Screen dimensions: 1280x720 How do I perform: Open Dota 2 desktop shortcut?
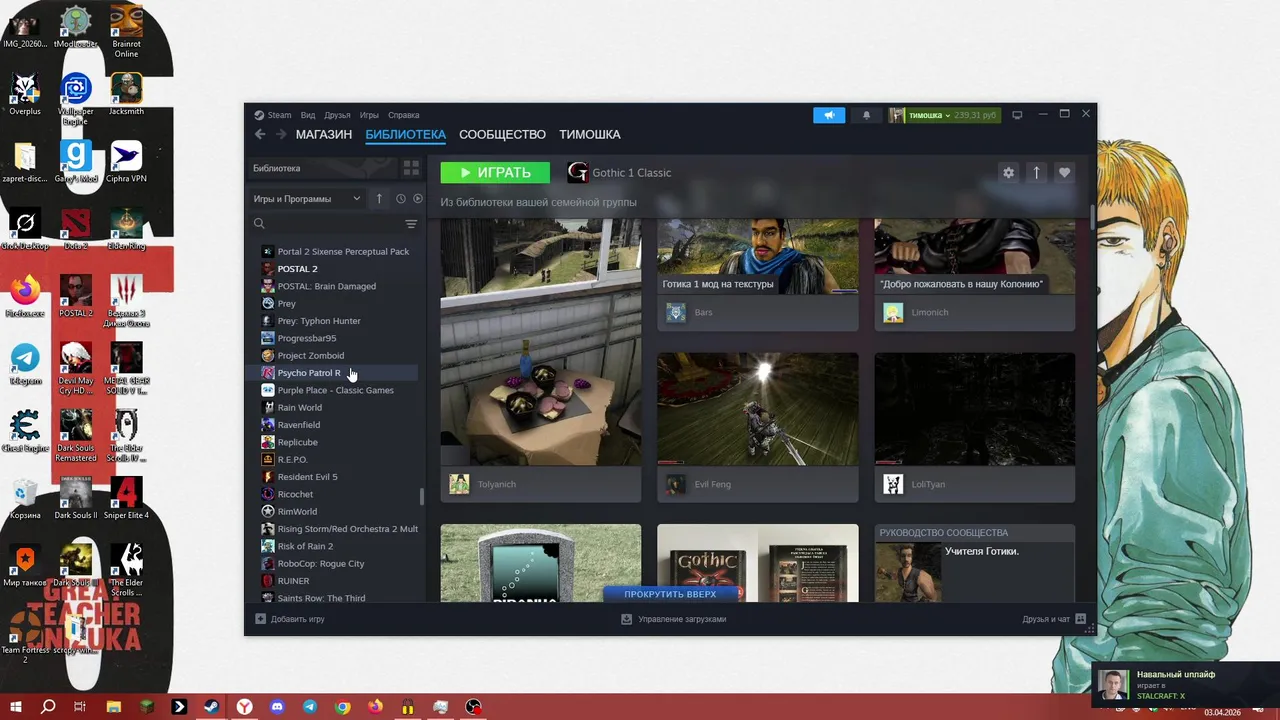coord(76,229)
